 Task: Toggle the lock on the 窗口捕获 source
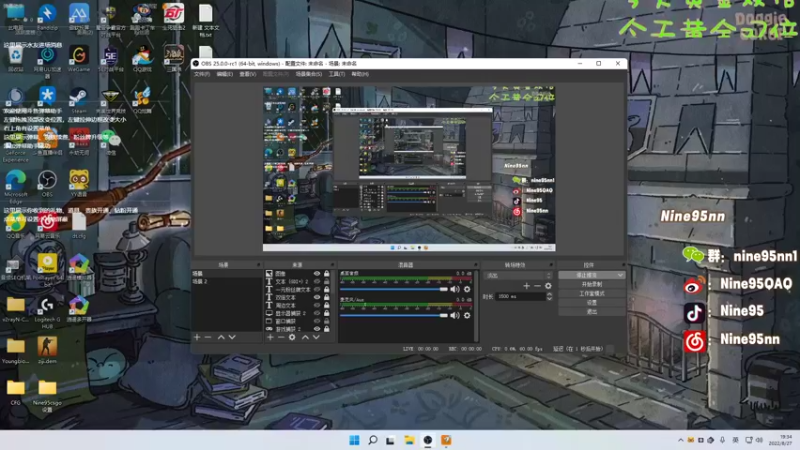327,321
